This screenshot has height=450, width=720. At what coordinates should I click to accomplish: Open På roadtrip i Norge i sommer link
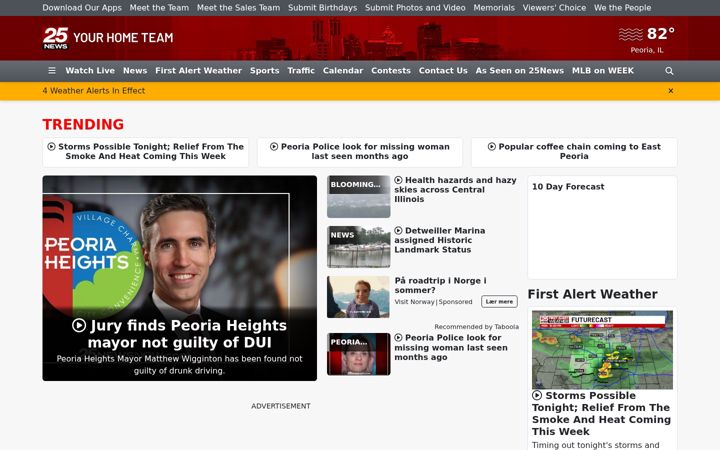point(440,285)
